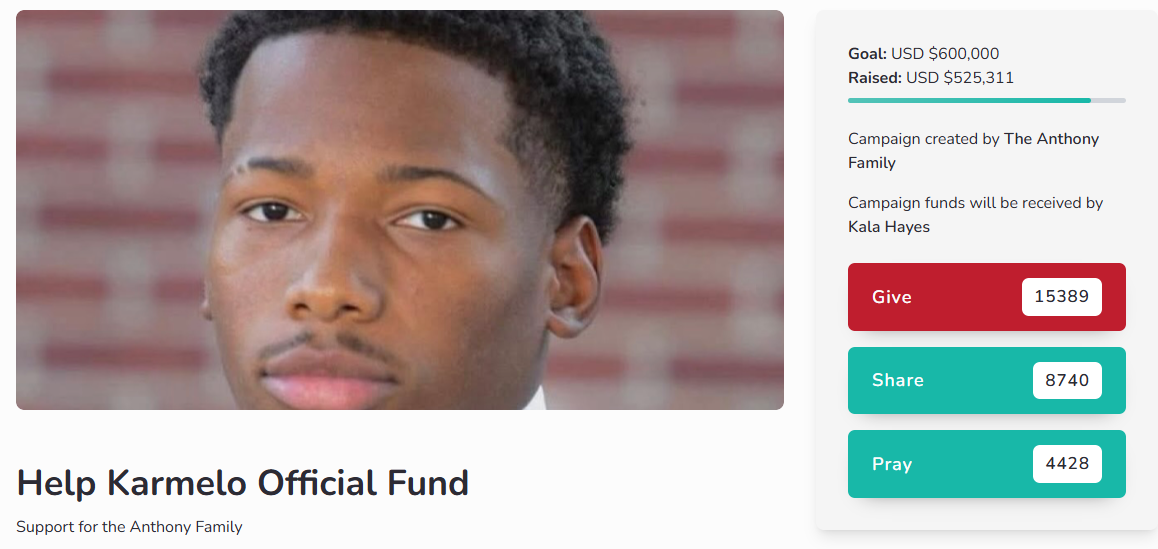Click the 4428 prayer count badge
Viewport: 1158px width, 549px height.
1067,464
